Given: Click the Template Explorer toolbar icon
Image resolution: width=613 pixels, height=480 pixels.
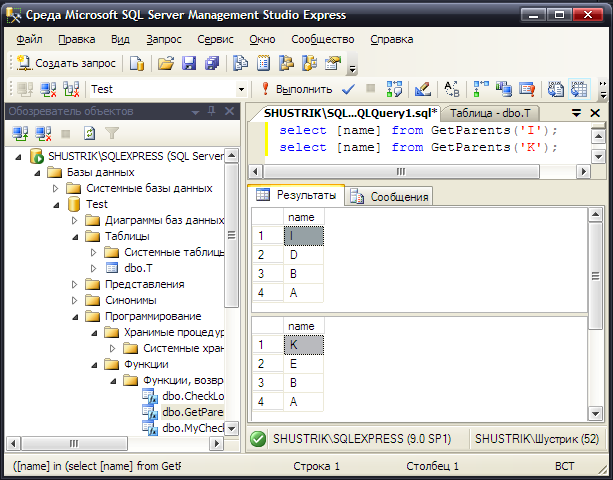Looking at the screenshot, I should pyautogui.click(x=309, y=63).
